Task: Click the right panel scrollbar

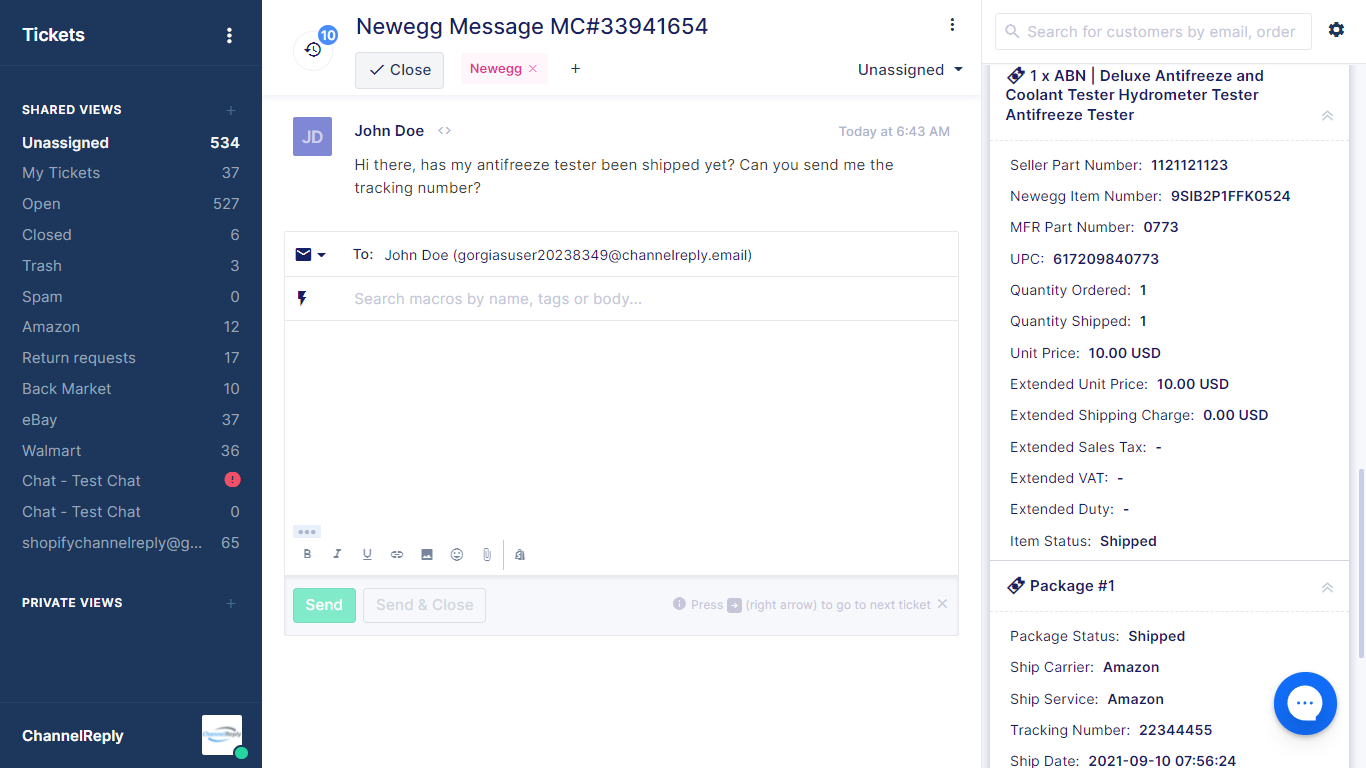Action: (1360, 563)
